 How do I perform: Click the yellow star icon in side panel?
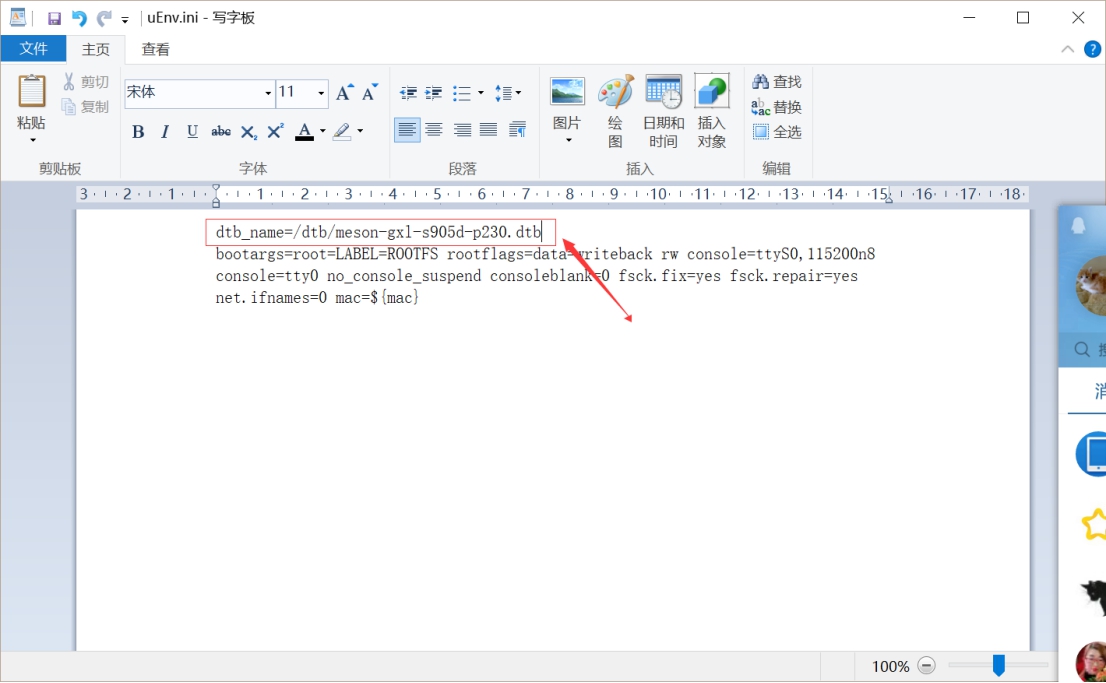tap(1094, 524)
